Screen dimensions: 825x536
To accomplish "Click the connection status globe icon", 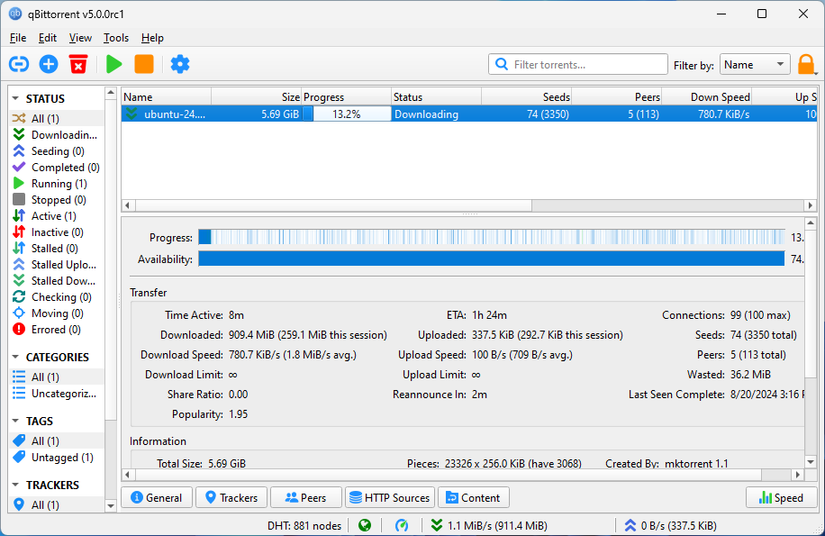I will tap(365, 525).
